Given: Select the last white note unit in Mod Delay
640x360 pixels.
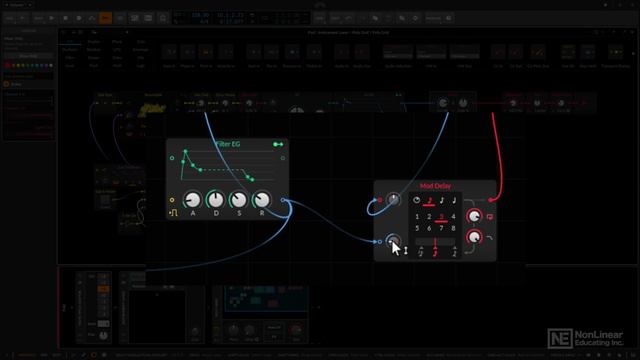Looking at the screenshot, I should click(x=454, y=200).
